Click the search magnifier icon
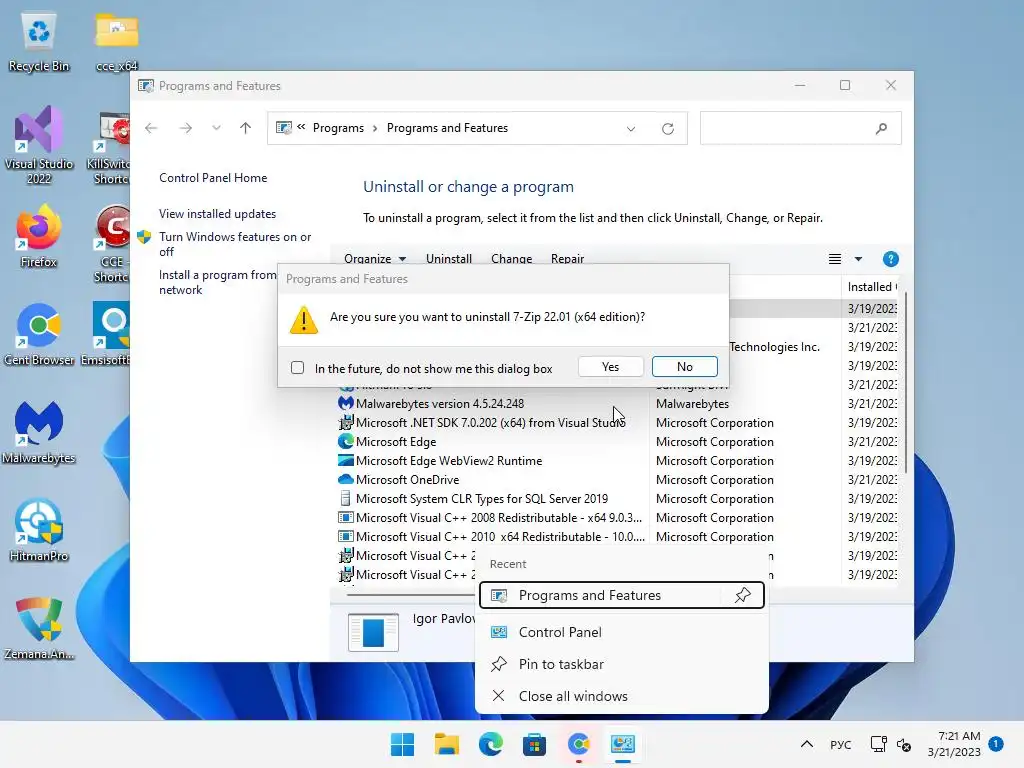 coord(882,129)
